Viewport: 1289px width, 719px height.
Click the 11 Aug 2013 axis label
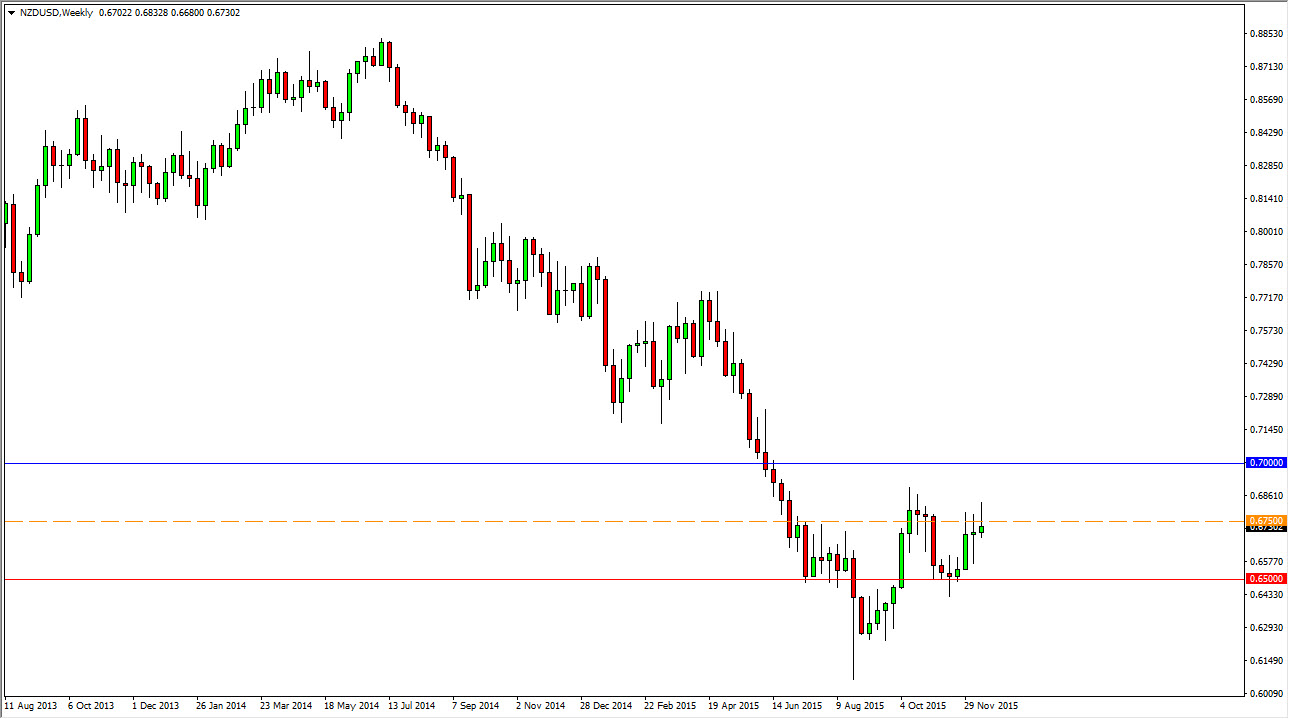(x=31, y=705)
